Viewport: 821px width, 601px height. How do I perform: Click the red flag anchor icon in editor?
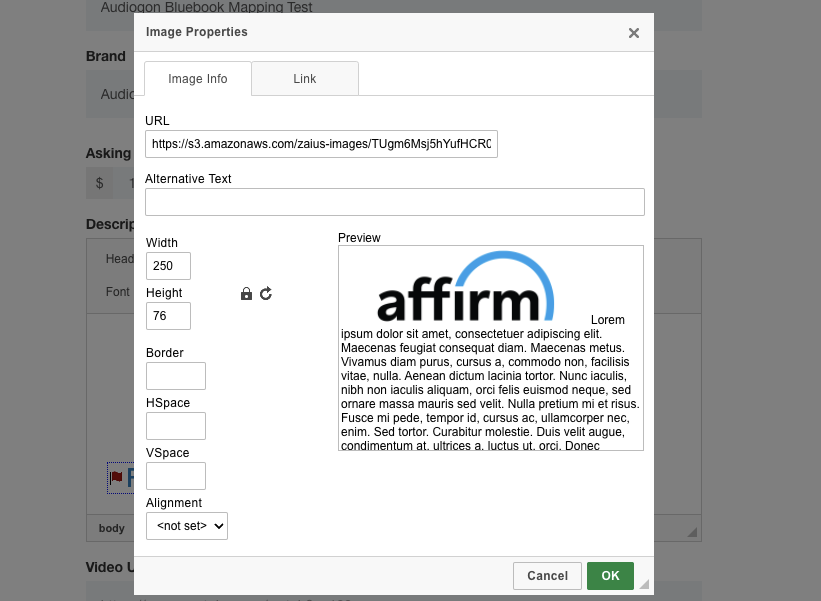(116, 477)
